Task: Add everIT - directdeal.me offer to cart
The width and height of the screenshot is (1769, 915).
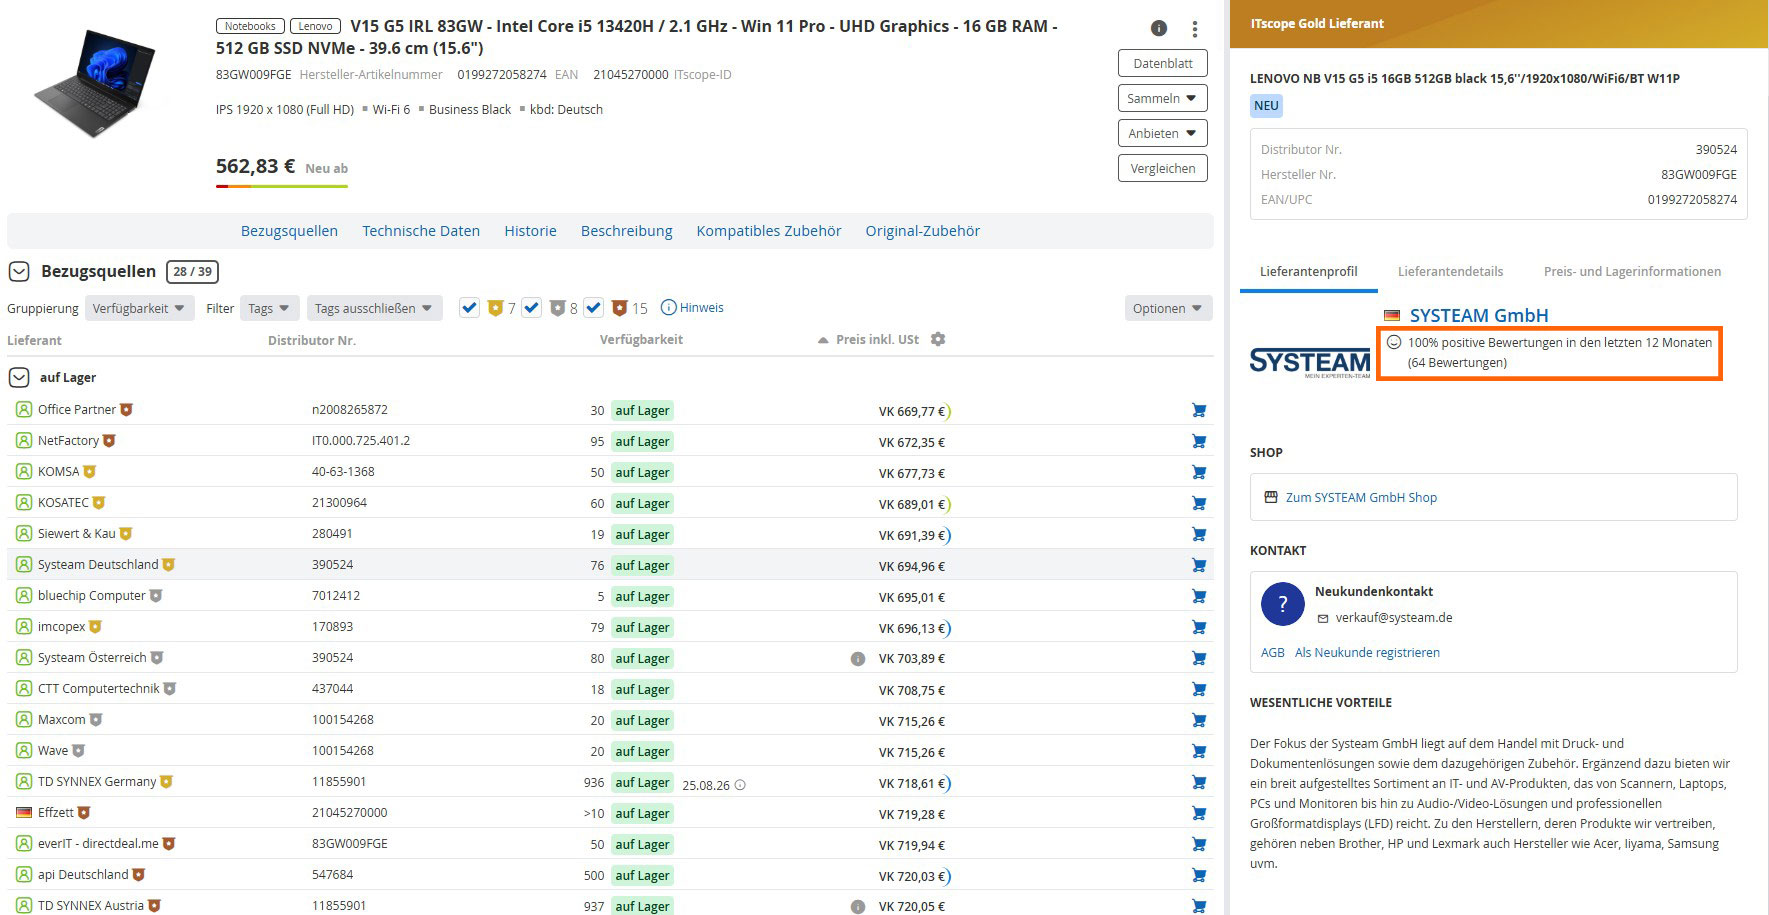Action: pos(1199,844)
